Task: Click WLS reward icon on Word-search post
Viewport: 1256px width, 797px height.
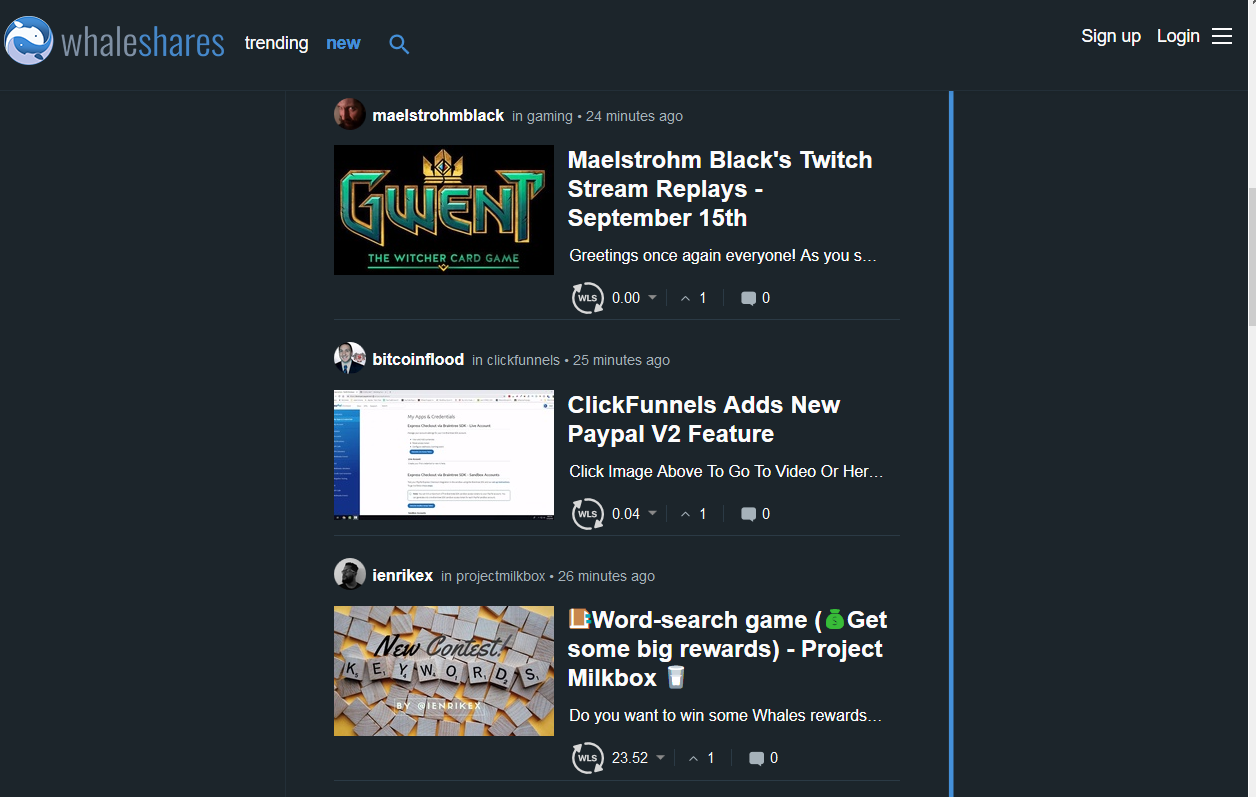Action: 588,758
